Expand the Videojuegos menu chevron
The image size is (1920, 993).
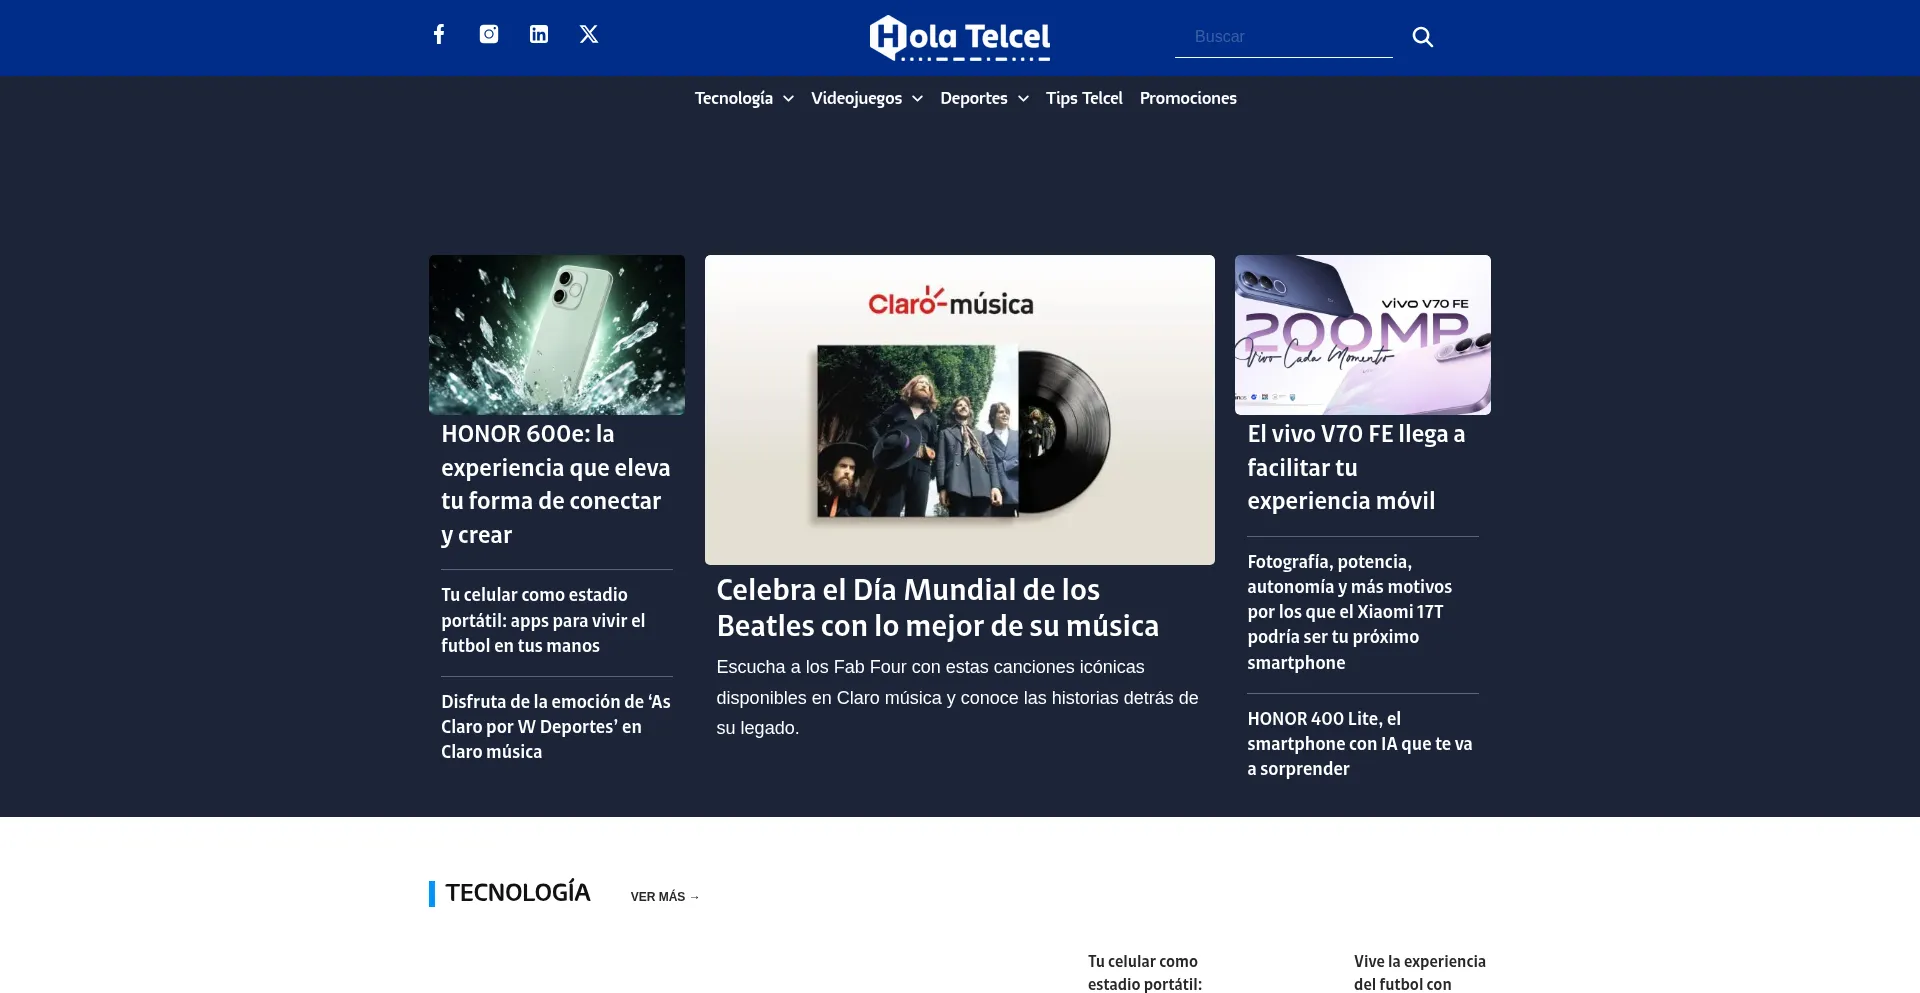point(917,99)
